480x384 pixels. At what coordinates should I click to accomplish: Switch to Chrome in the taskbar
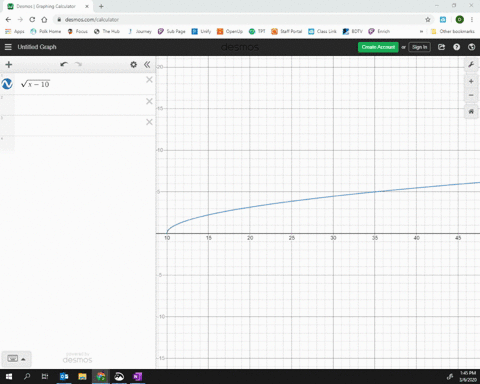click(101, 377)
